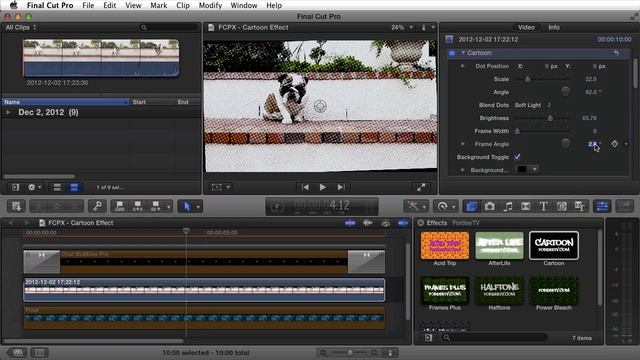Expand the Dec 2, 2012 group
Screen dimensions: 640x360
[x=8, y=112]
